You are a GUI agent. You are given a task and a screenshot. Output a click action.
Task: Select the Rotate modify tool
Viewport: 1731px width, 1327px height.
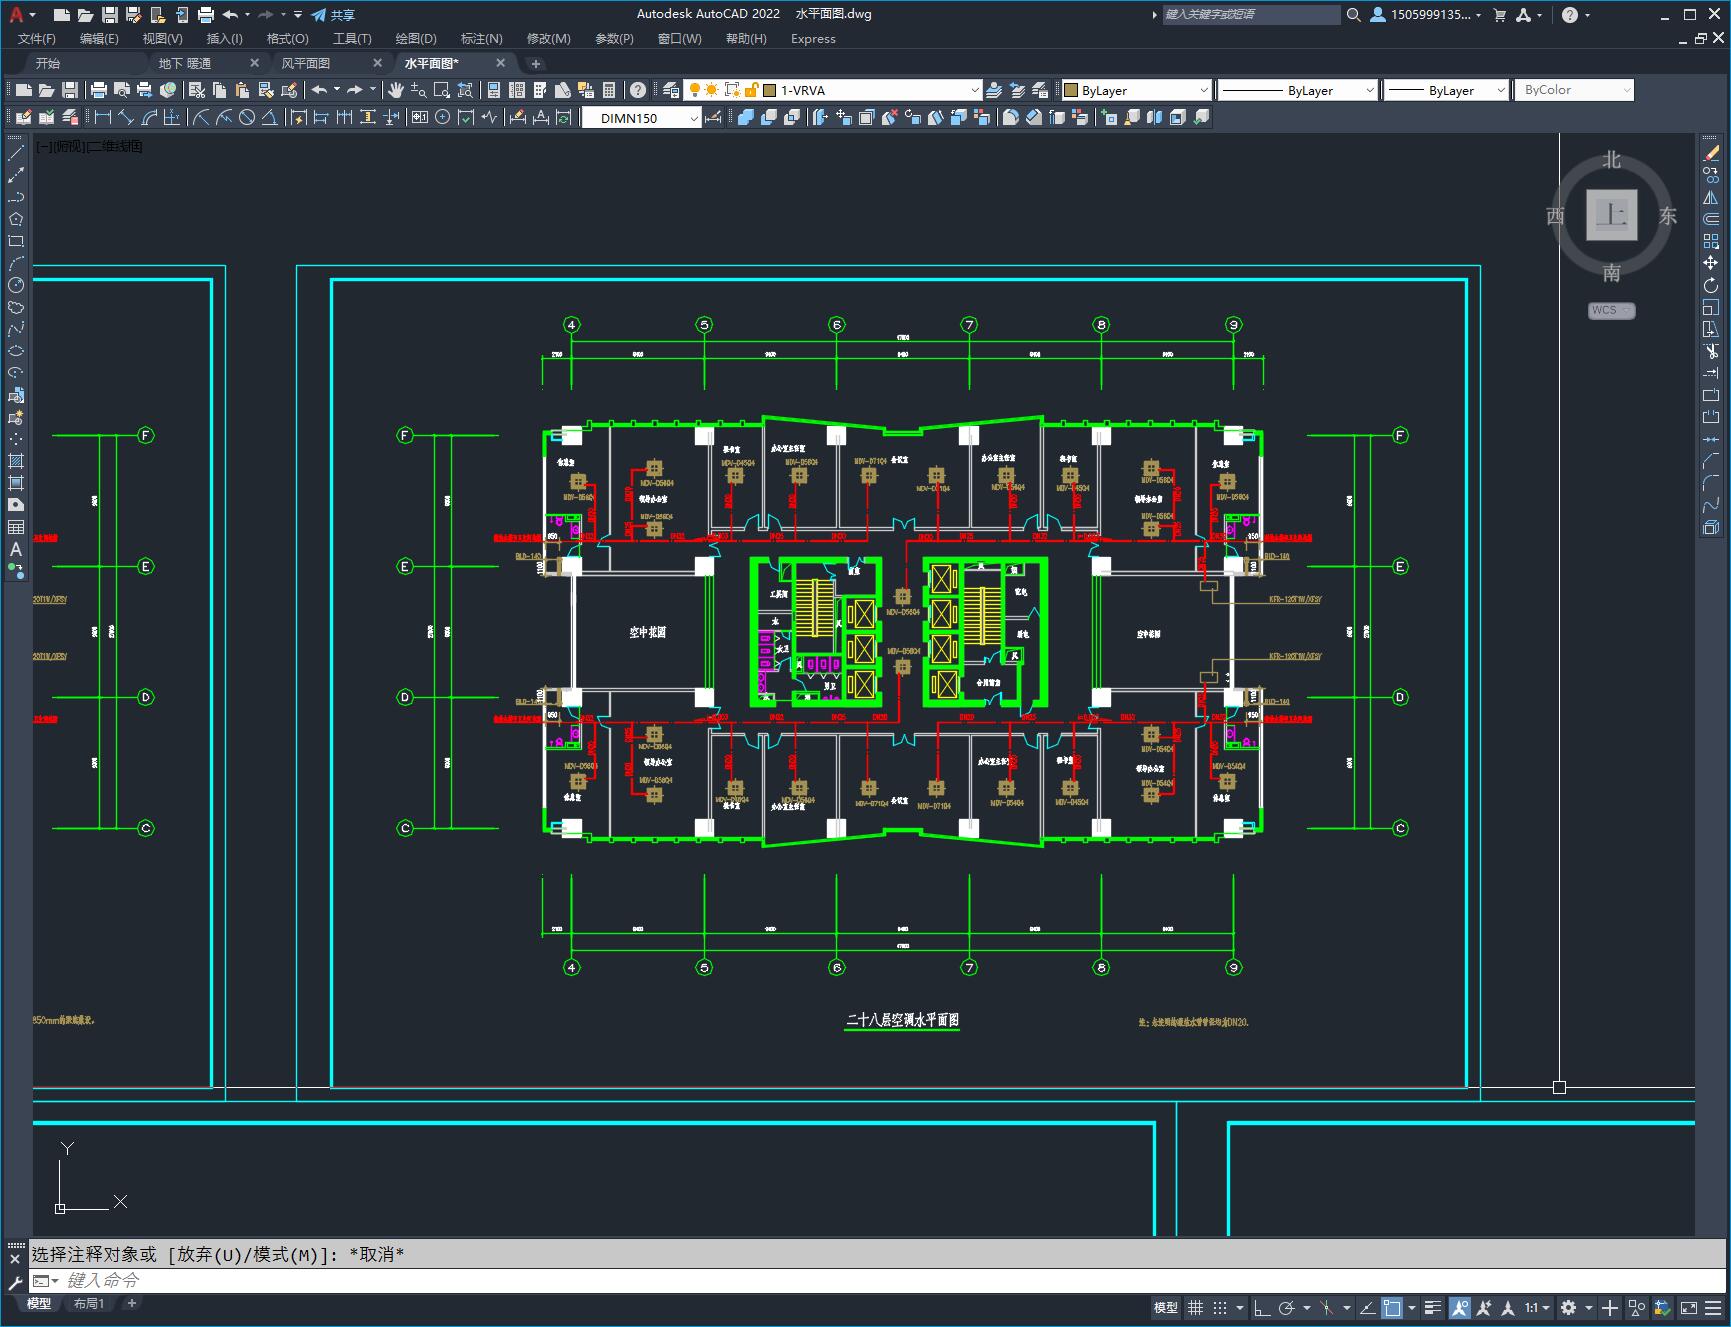click(1711, 285)
